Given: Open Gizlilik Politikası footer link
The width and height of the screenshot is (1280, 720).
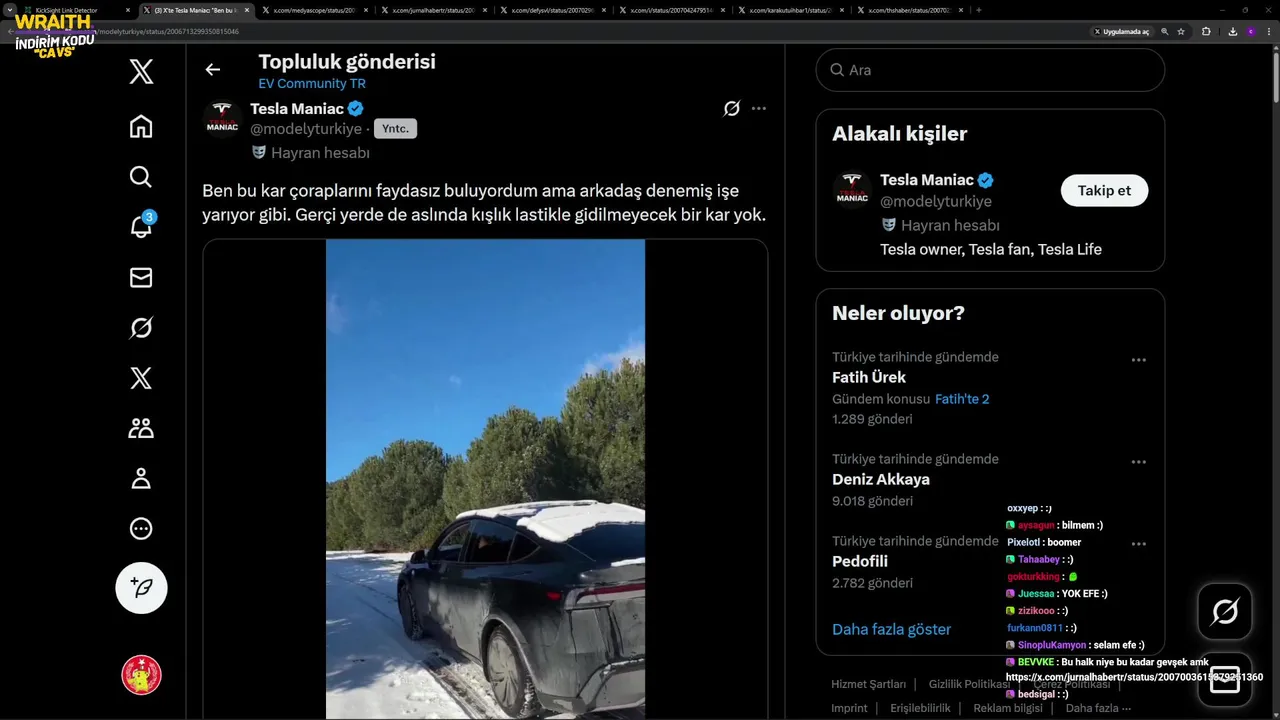Looking at the screenshot, I should click(970, 684).
